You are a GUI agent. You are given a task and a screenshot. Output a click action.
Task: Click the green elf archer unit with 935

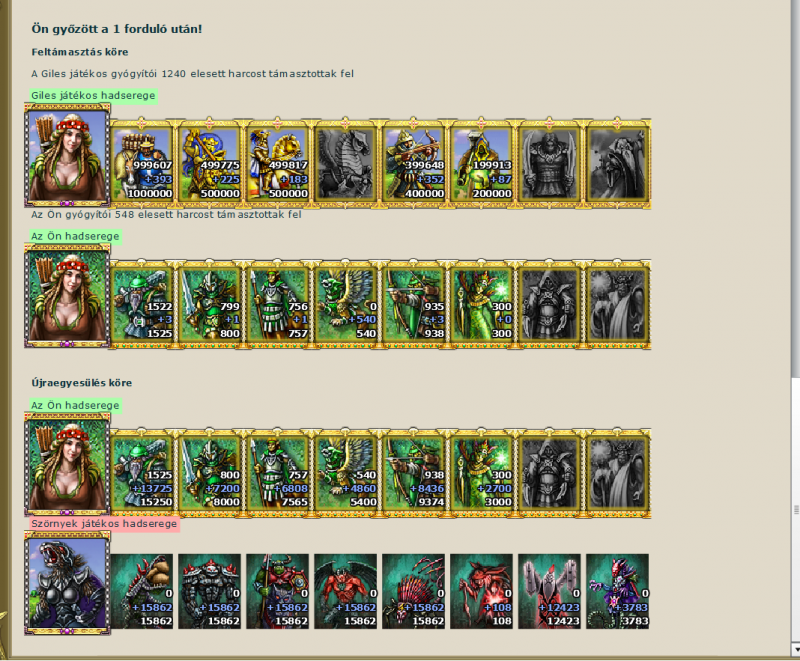pos(413,304)
